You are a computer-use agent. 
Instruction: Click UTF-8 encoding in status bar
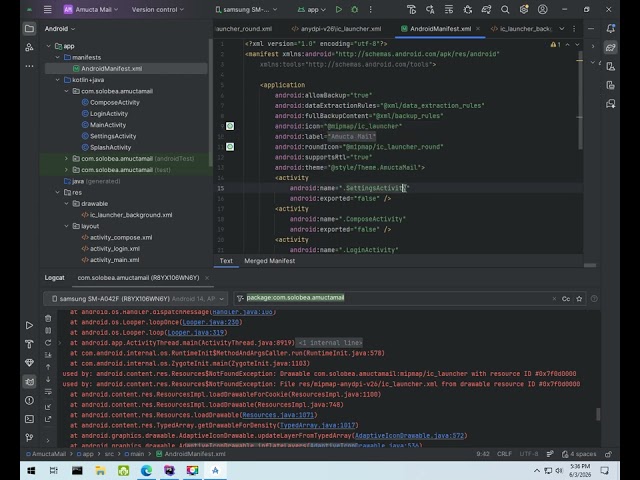point(529,454)
